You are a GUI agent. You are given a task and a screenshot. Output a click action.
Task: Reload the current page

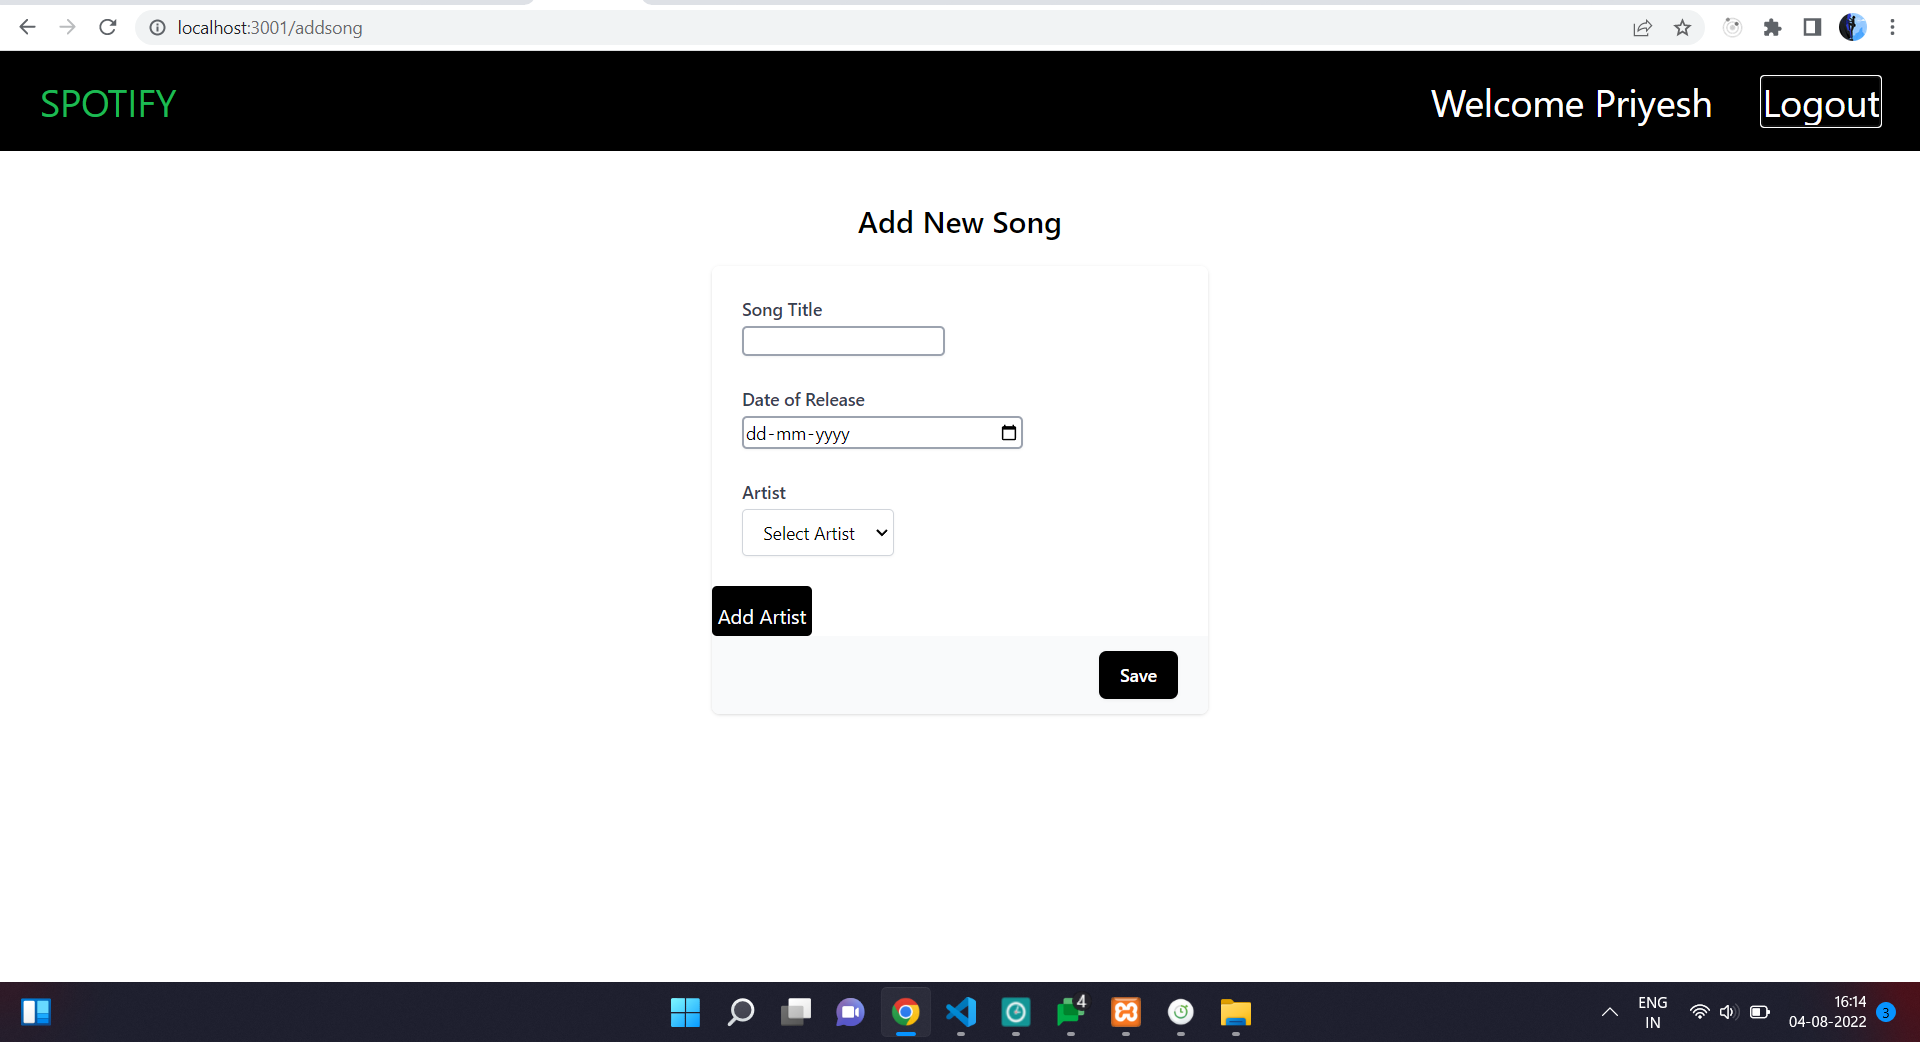pyautogui.click(x=107, y=27)
